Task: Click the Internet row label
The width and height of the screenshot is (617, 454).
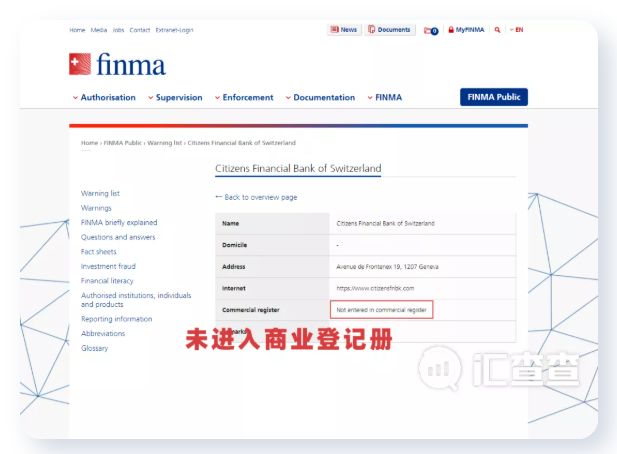Action: tap(234, 288)
